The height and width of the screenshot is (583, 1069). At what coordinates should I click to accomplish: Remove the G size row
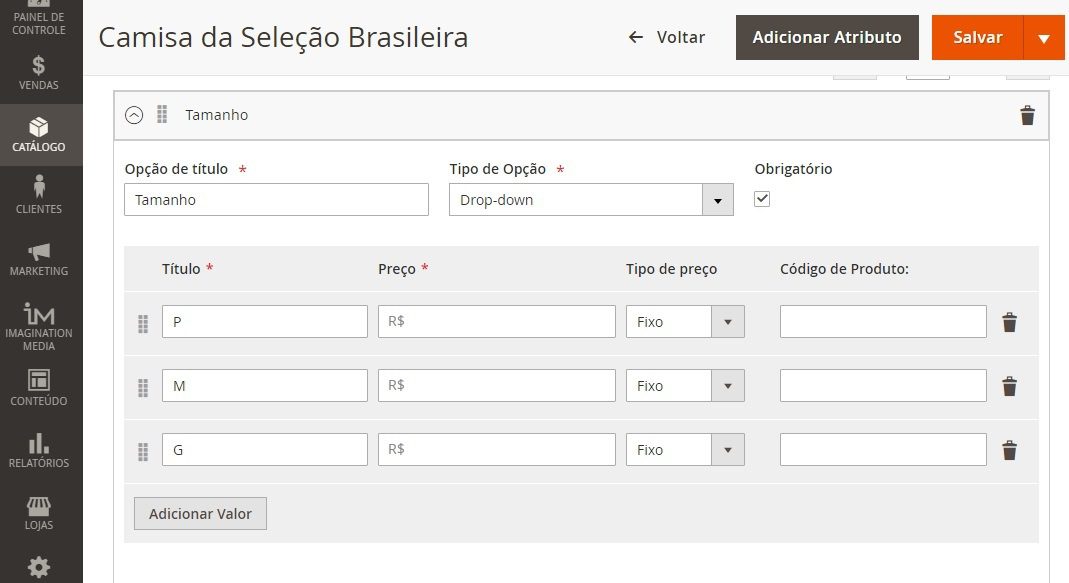point(1010,450)
